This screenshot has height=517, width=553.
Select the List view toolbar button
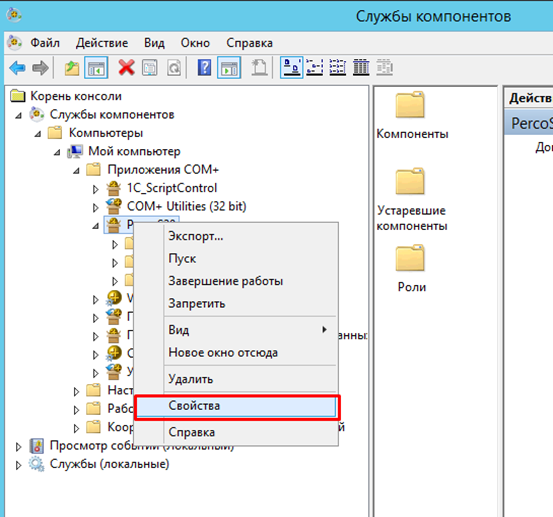338,67
